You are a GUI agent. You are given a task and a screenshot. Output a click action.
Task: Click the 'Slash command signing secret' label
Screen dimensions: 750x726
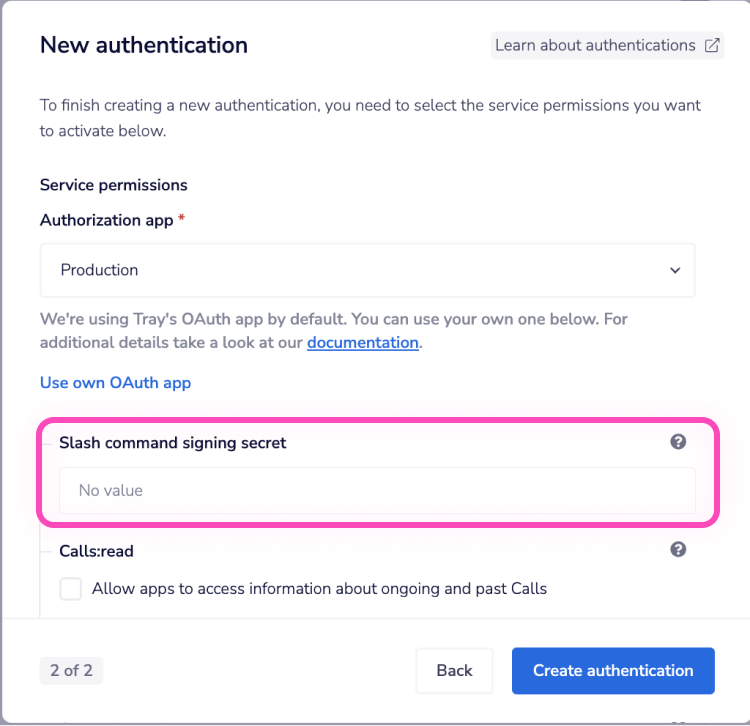click(x=173, y=442)
